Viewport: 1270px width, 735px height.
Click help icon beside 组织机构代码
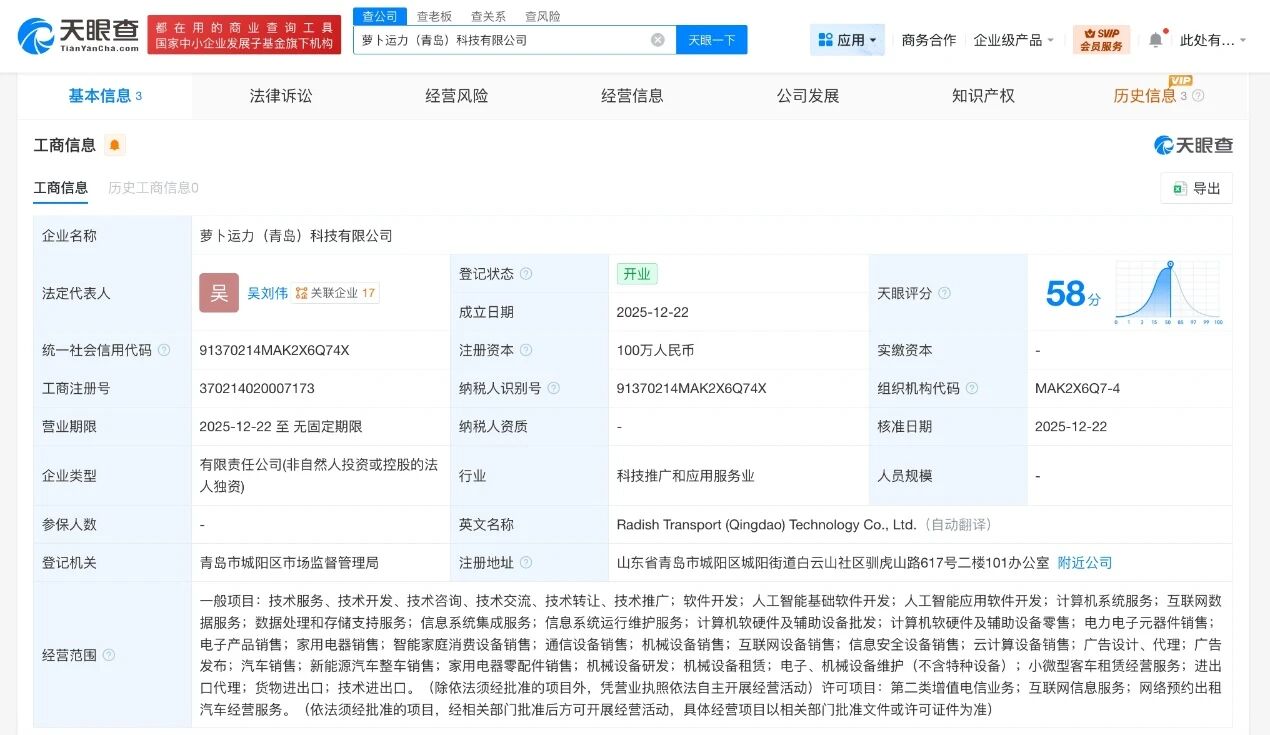click(x=972, y=388)
